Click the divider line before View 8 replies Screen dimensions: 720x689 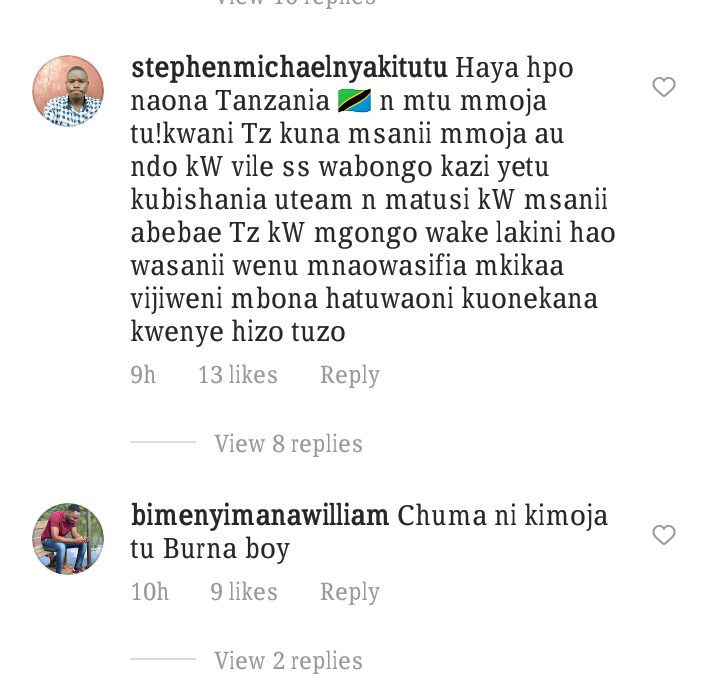163,442
